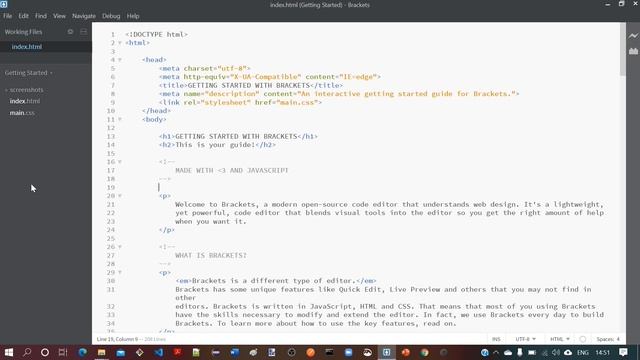This screenshot has height=360, width=640.
Task: Click the title text on line 7
Action: pos(249,85)
